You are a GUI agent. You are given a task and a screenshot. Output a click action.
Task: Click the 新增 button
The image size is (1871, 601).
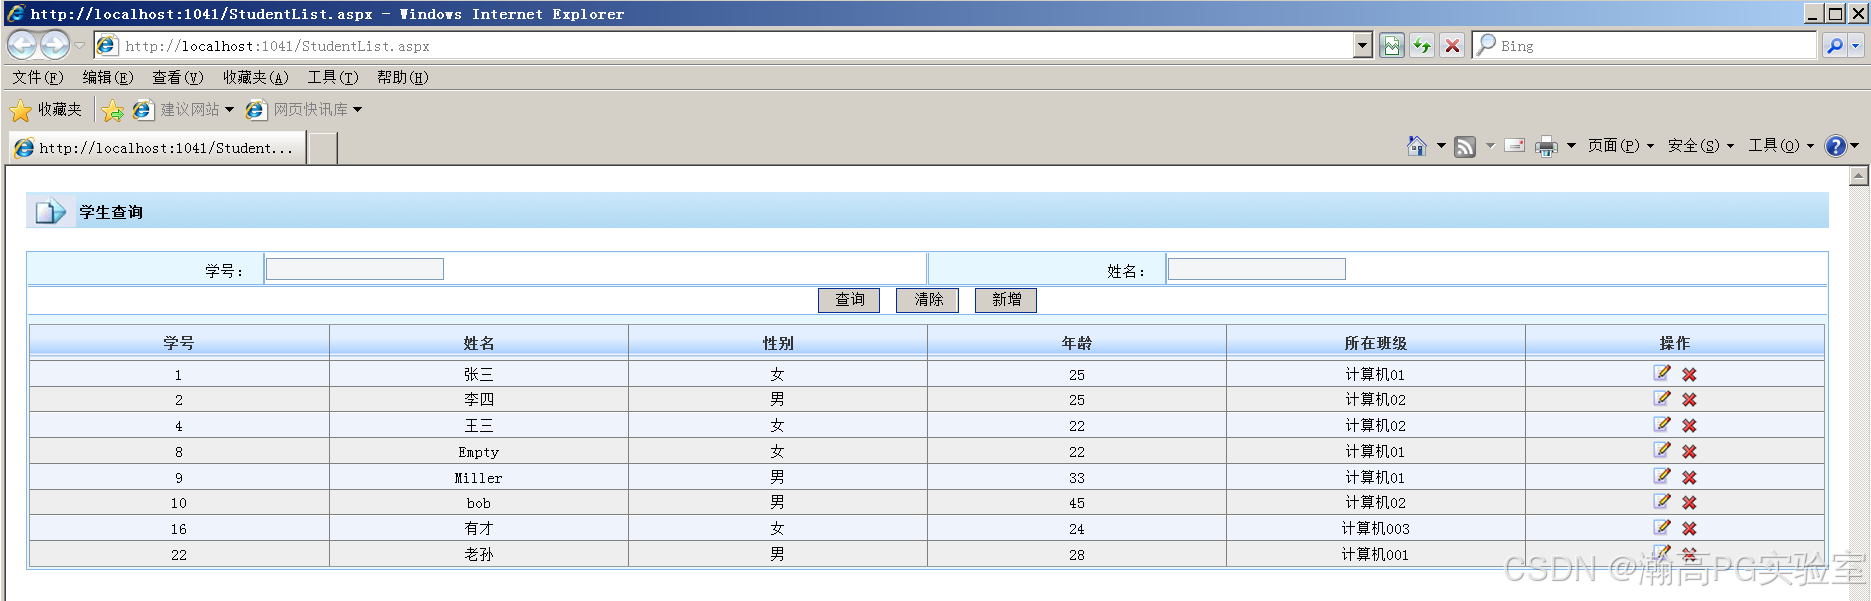[1006, 300]
